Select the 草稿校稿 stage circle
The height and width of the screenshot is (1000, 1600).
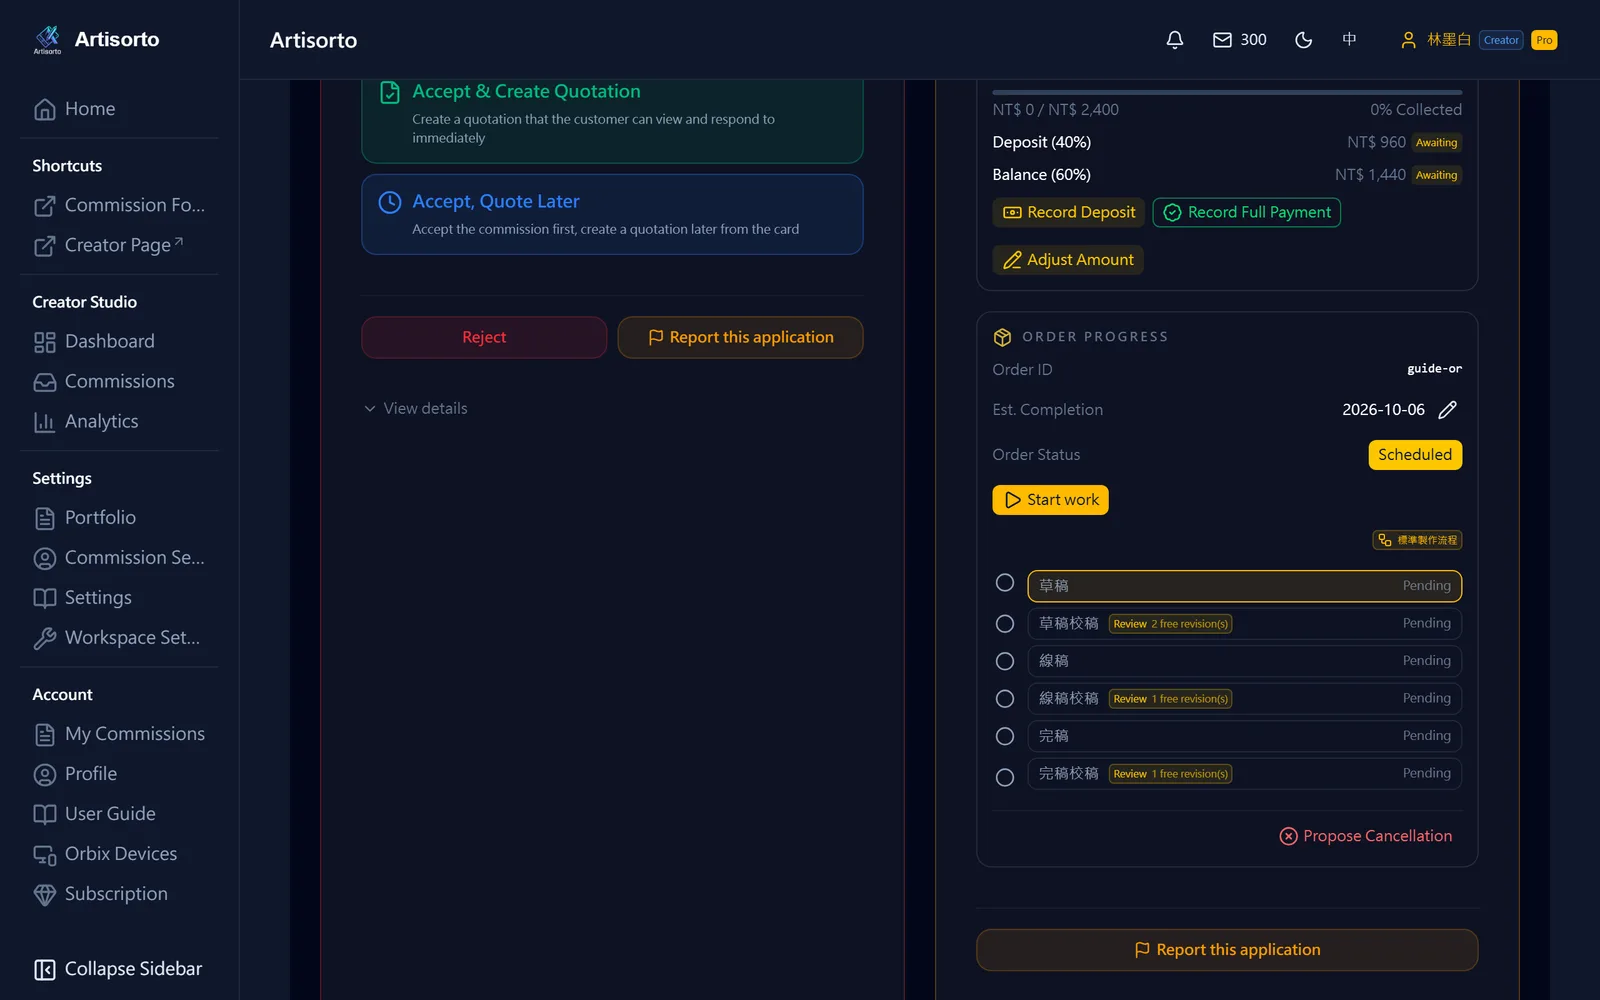(x=1005, y=624)
